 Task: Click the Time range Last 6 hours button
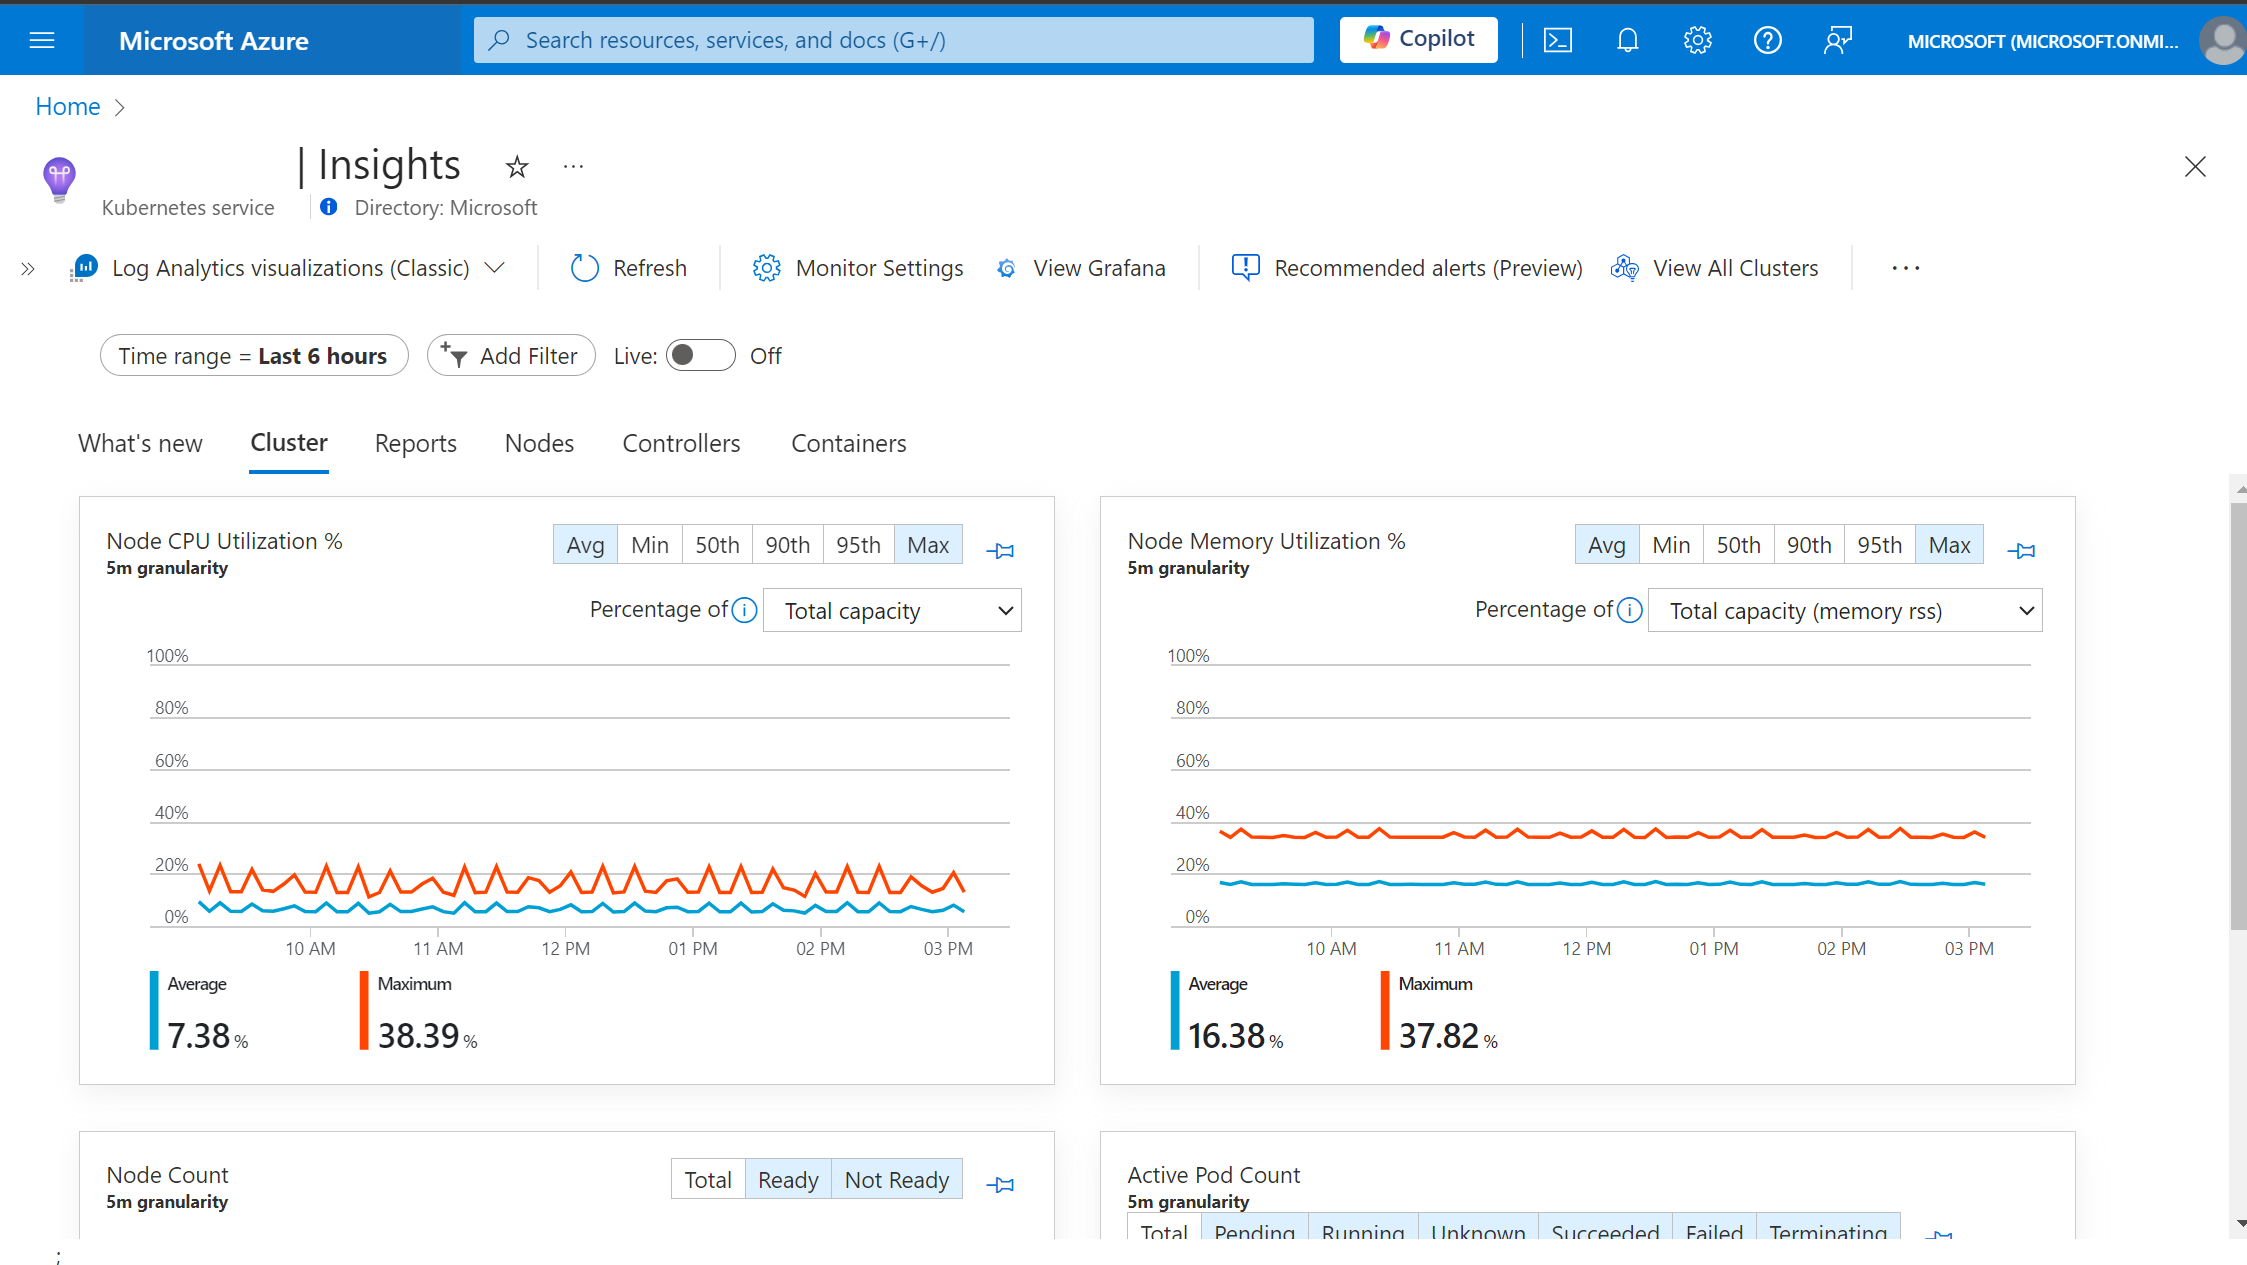tap(253, 356)
